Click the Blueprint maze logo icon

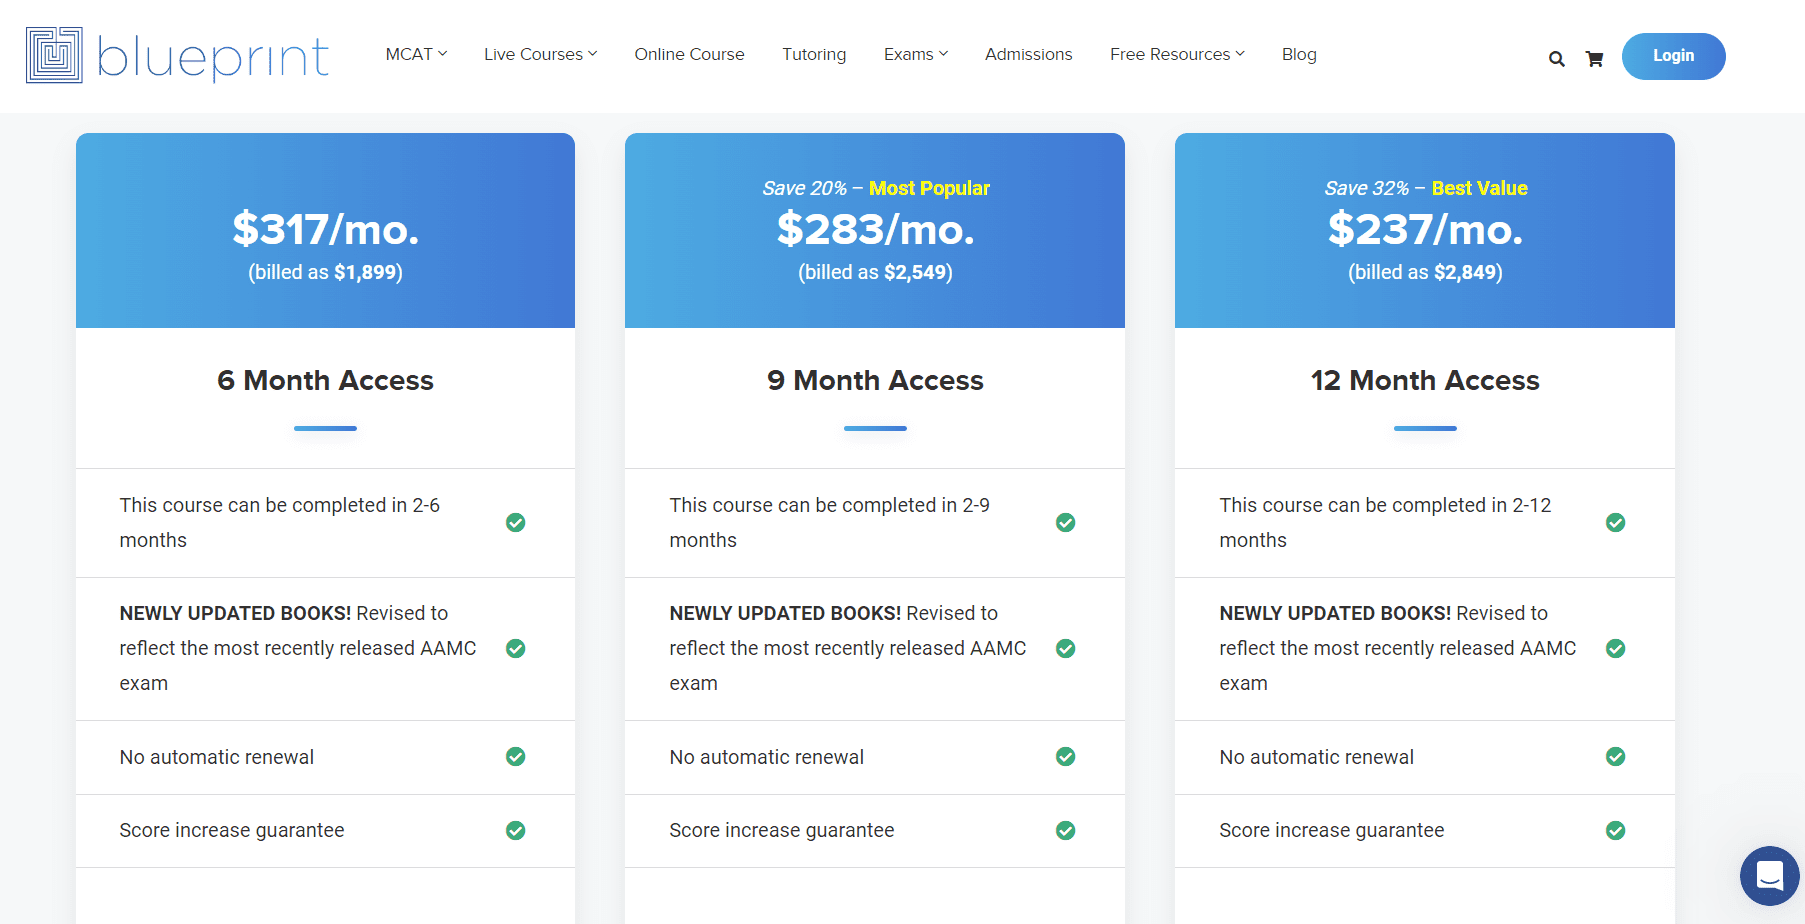[x=54, y=55]
